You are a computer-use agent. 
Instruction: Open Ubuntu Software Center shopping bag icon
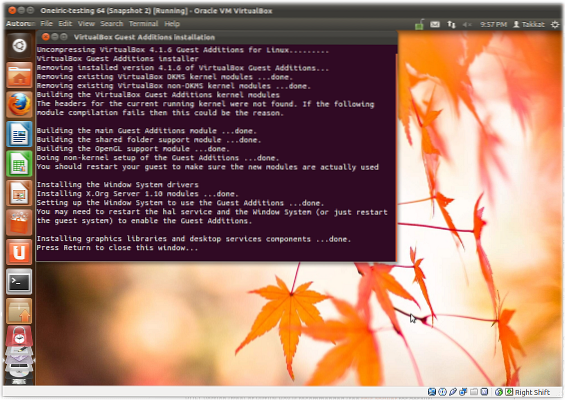point(19,223)
